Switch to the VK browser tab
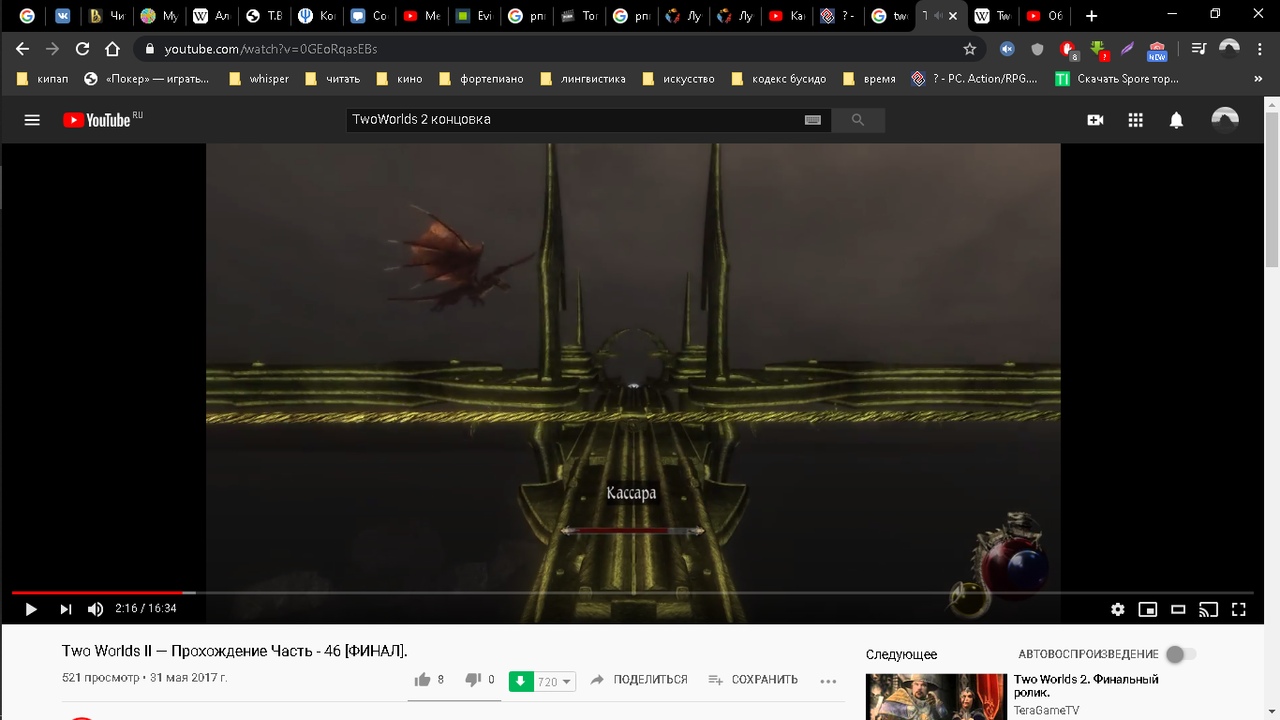This screenshot has width=1280, height=720. [63, 16]
